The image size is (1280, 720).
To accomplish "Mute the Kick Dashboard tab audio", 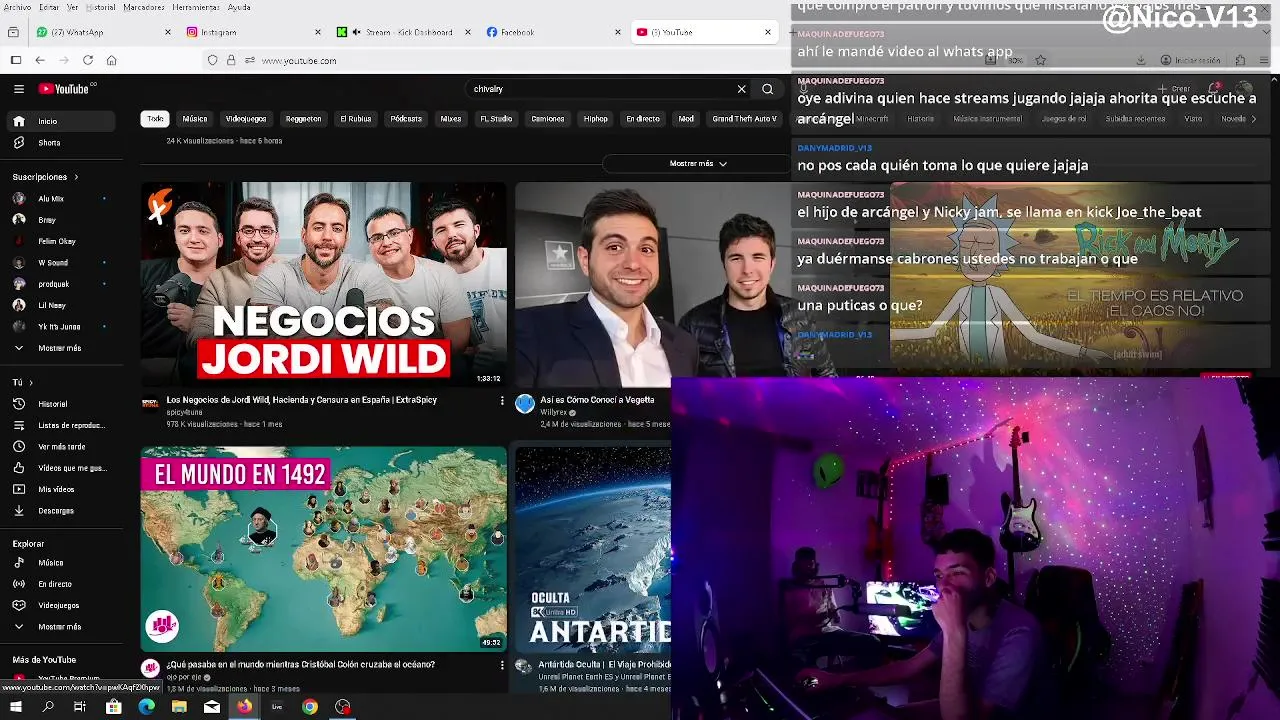I will tap(357, 32).
